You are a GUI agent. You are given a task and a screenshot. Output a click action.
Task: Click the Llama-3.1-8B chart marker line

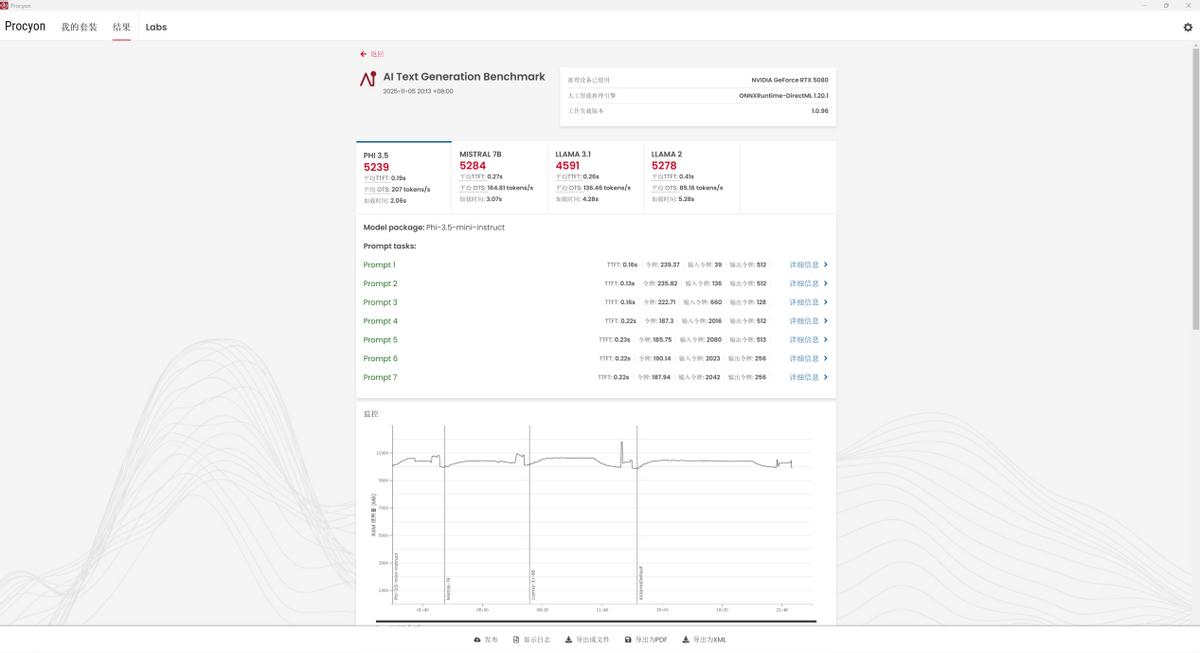[x=530, y=515]
